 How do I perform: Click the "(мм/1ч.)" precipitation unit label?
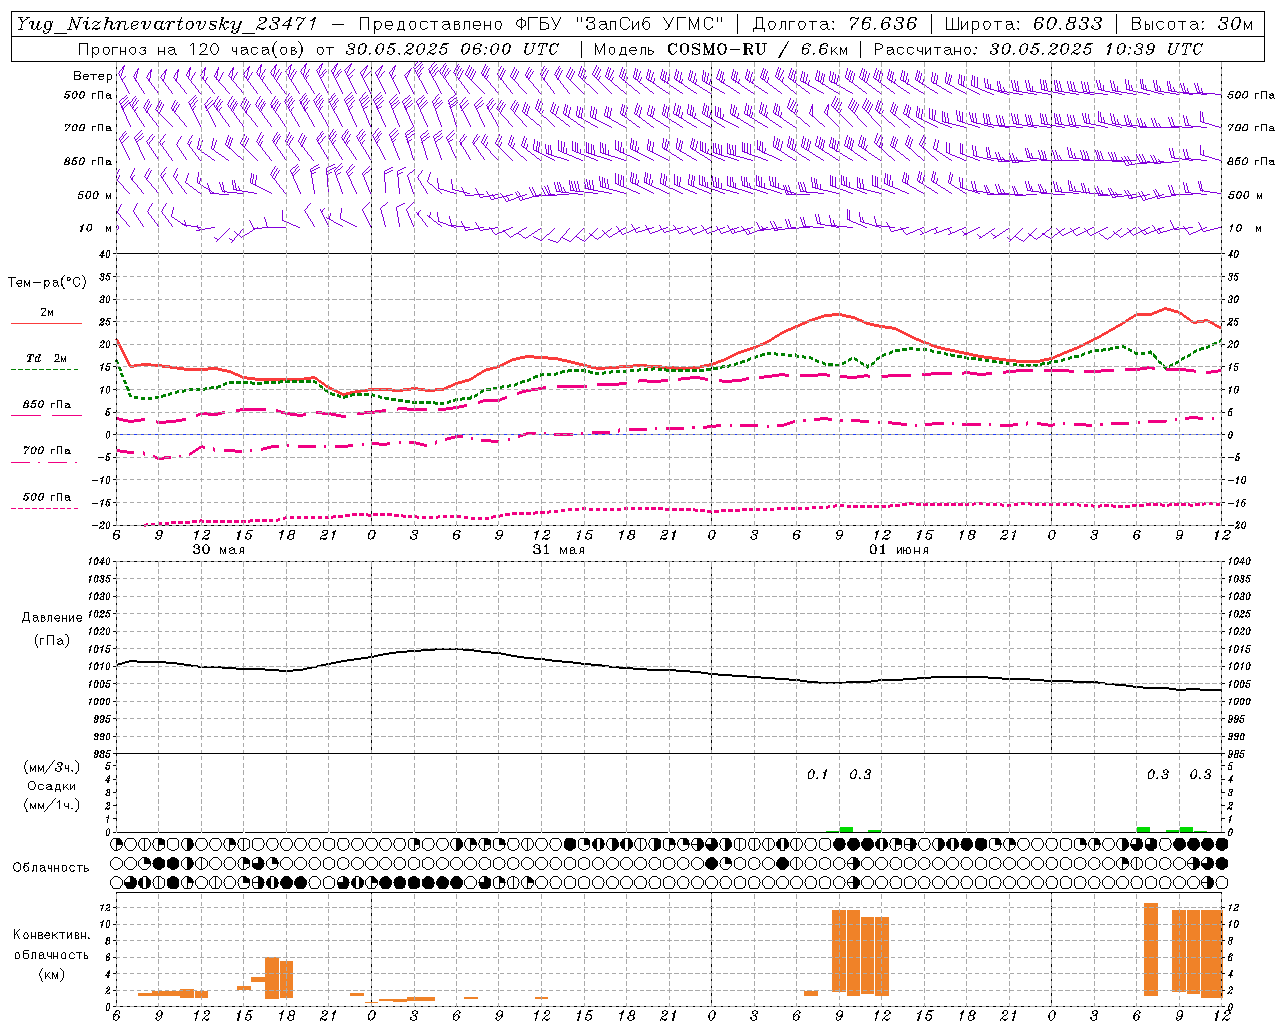click(51, 805)
